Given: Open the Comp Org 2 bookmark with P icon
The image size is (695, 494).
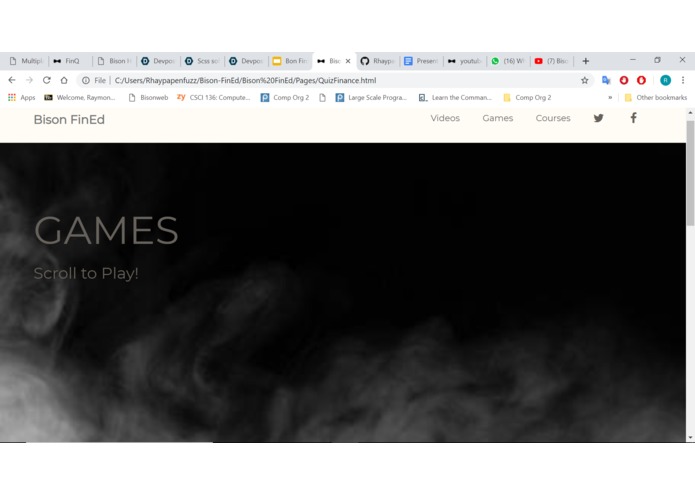Looking at the screenshot, I should click(285, 97).
